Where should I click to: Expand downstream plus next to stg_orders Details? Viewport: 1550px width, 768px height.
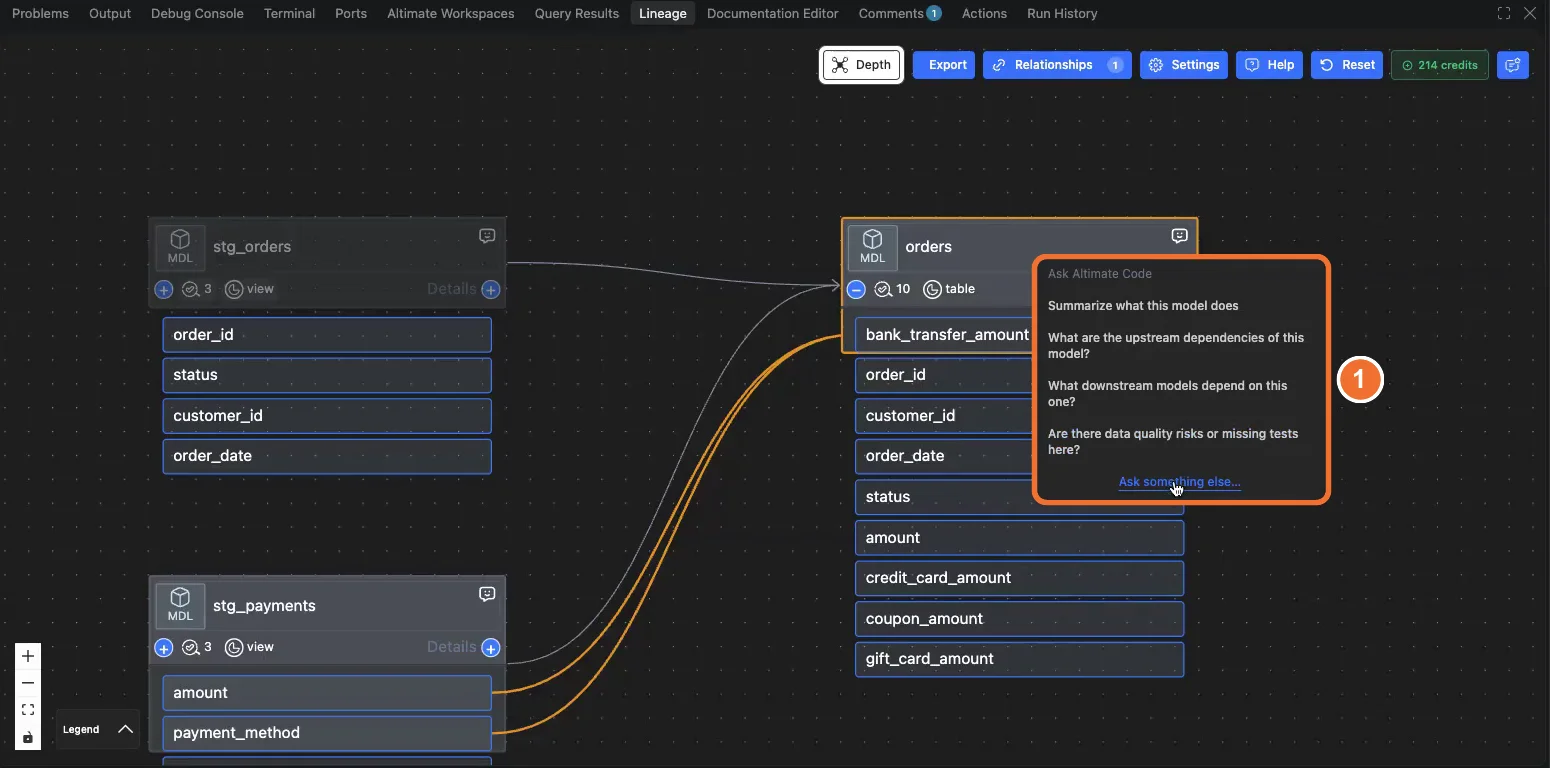tap(491, 289)
